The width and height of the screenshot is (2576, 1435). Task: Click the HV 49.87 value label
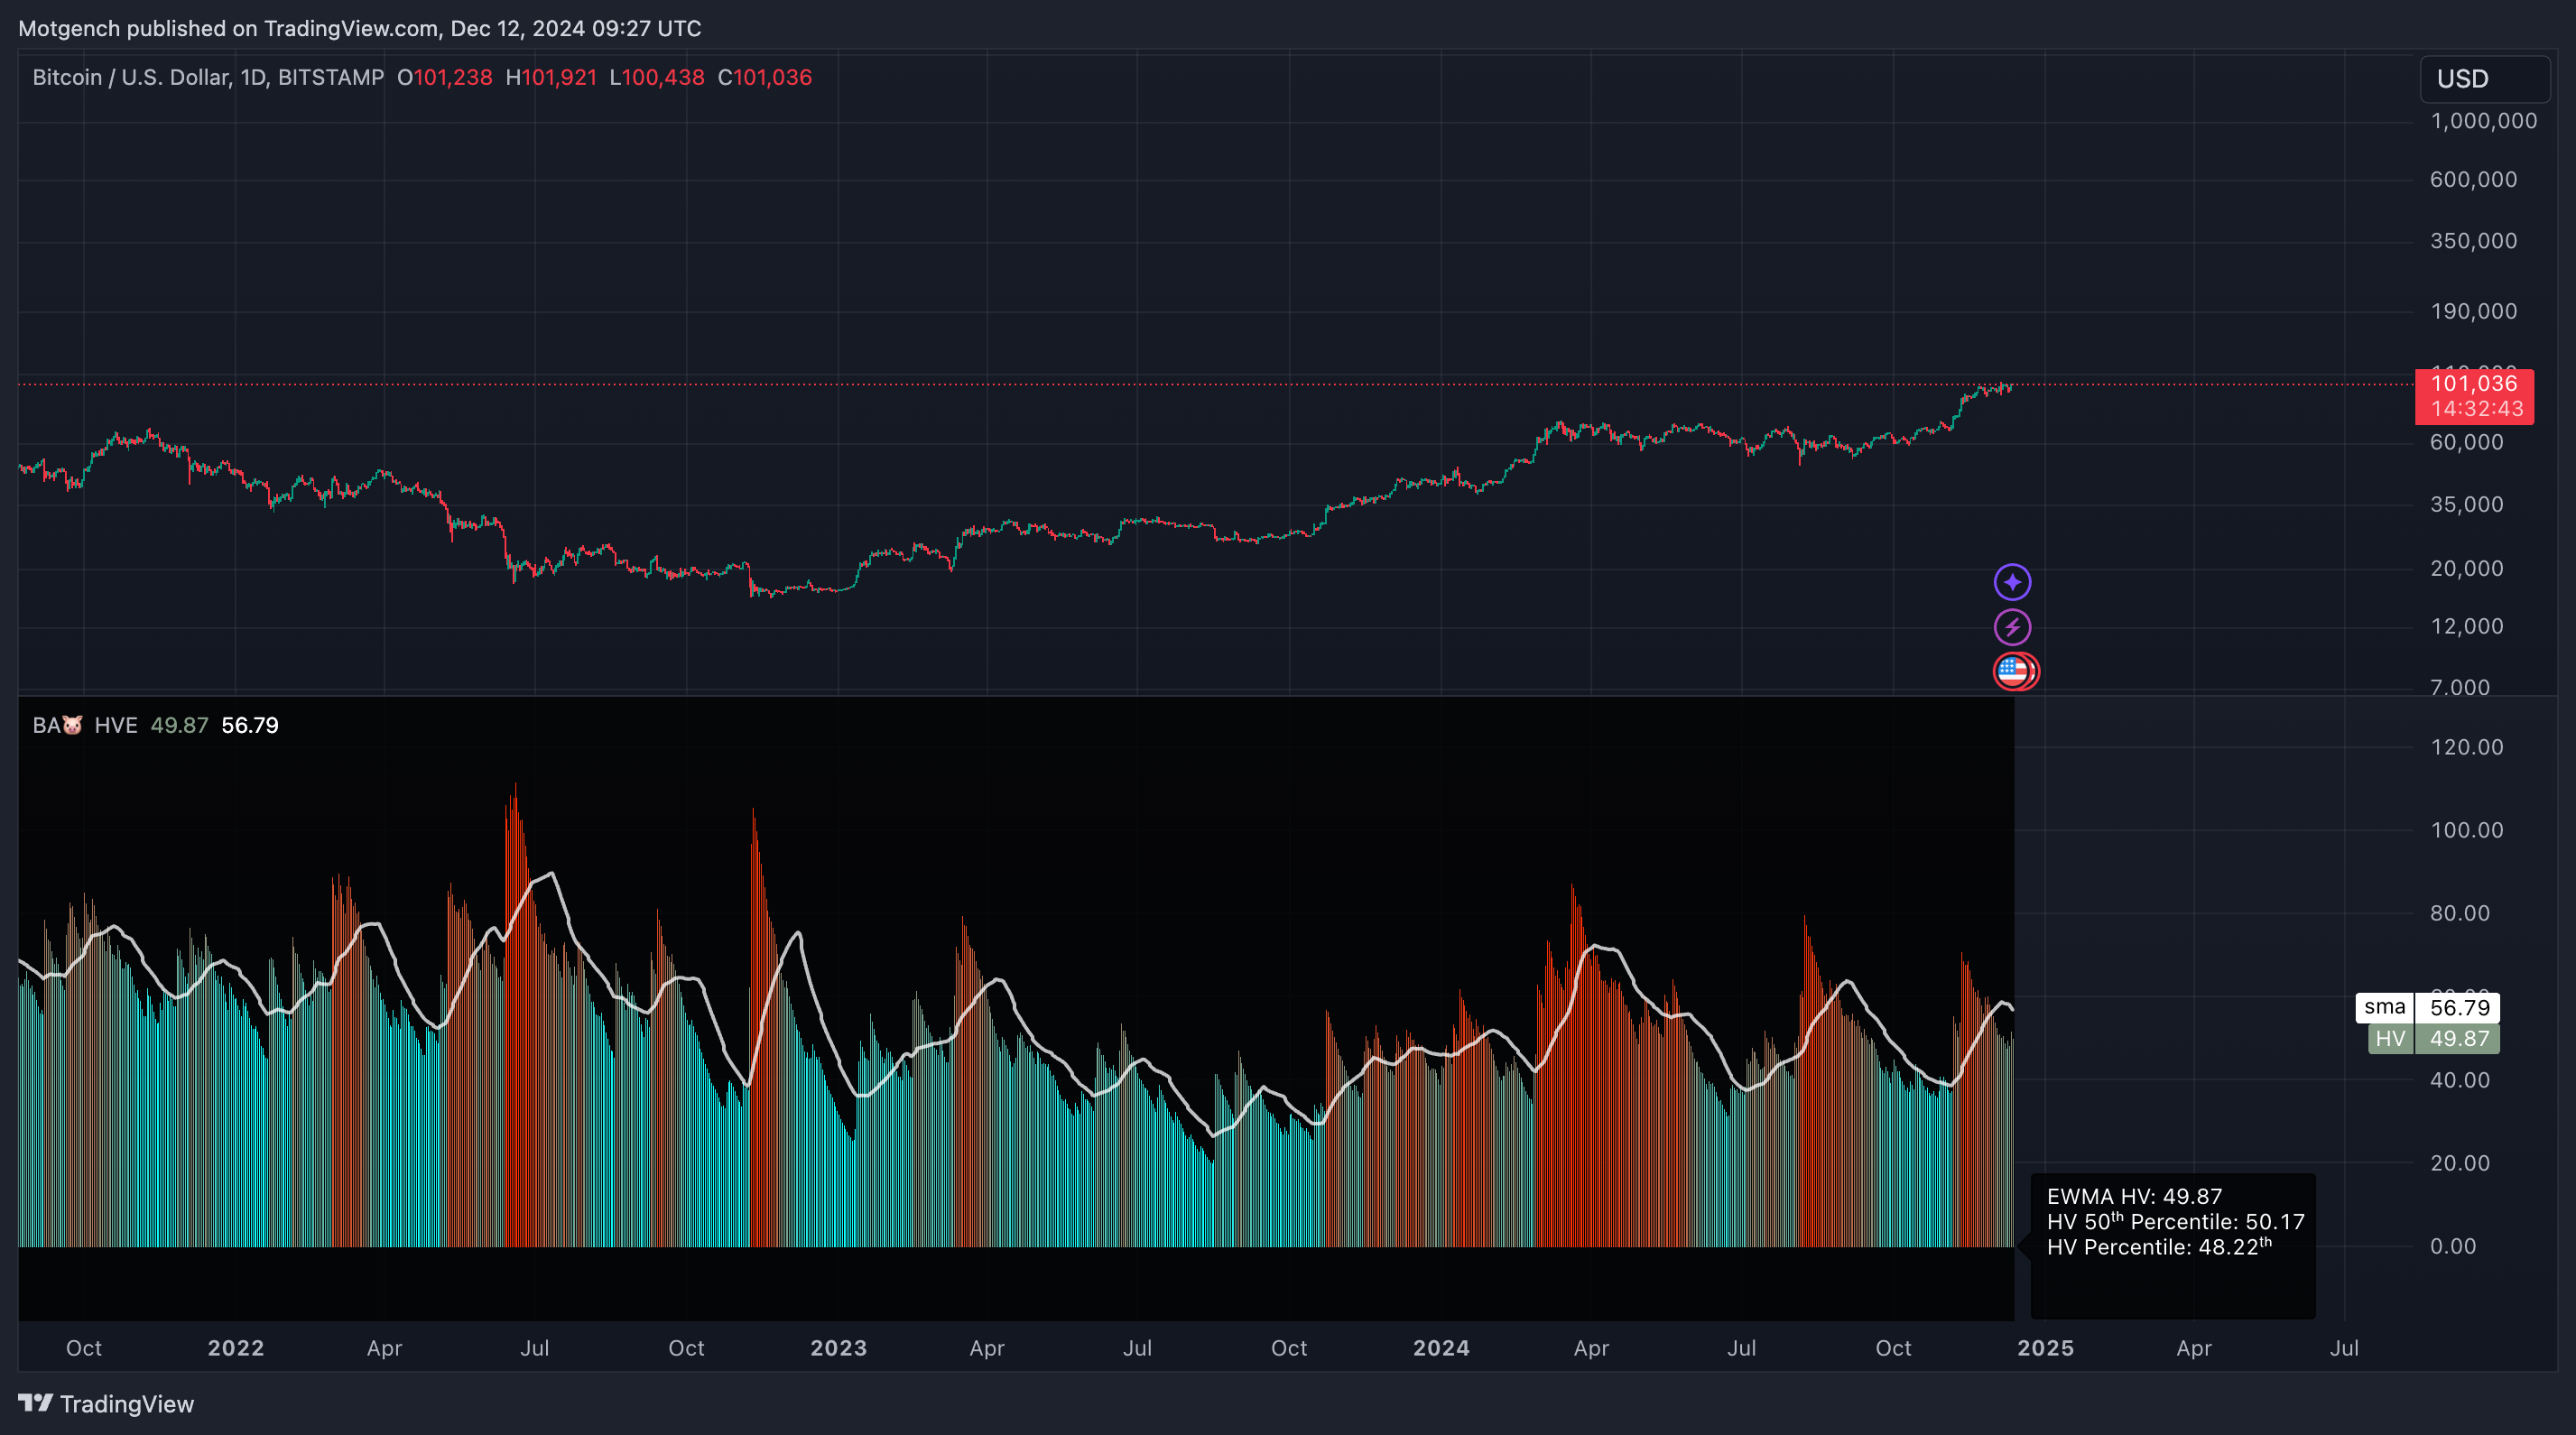[2433, 1039]
